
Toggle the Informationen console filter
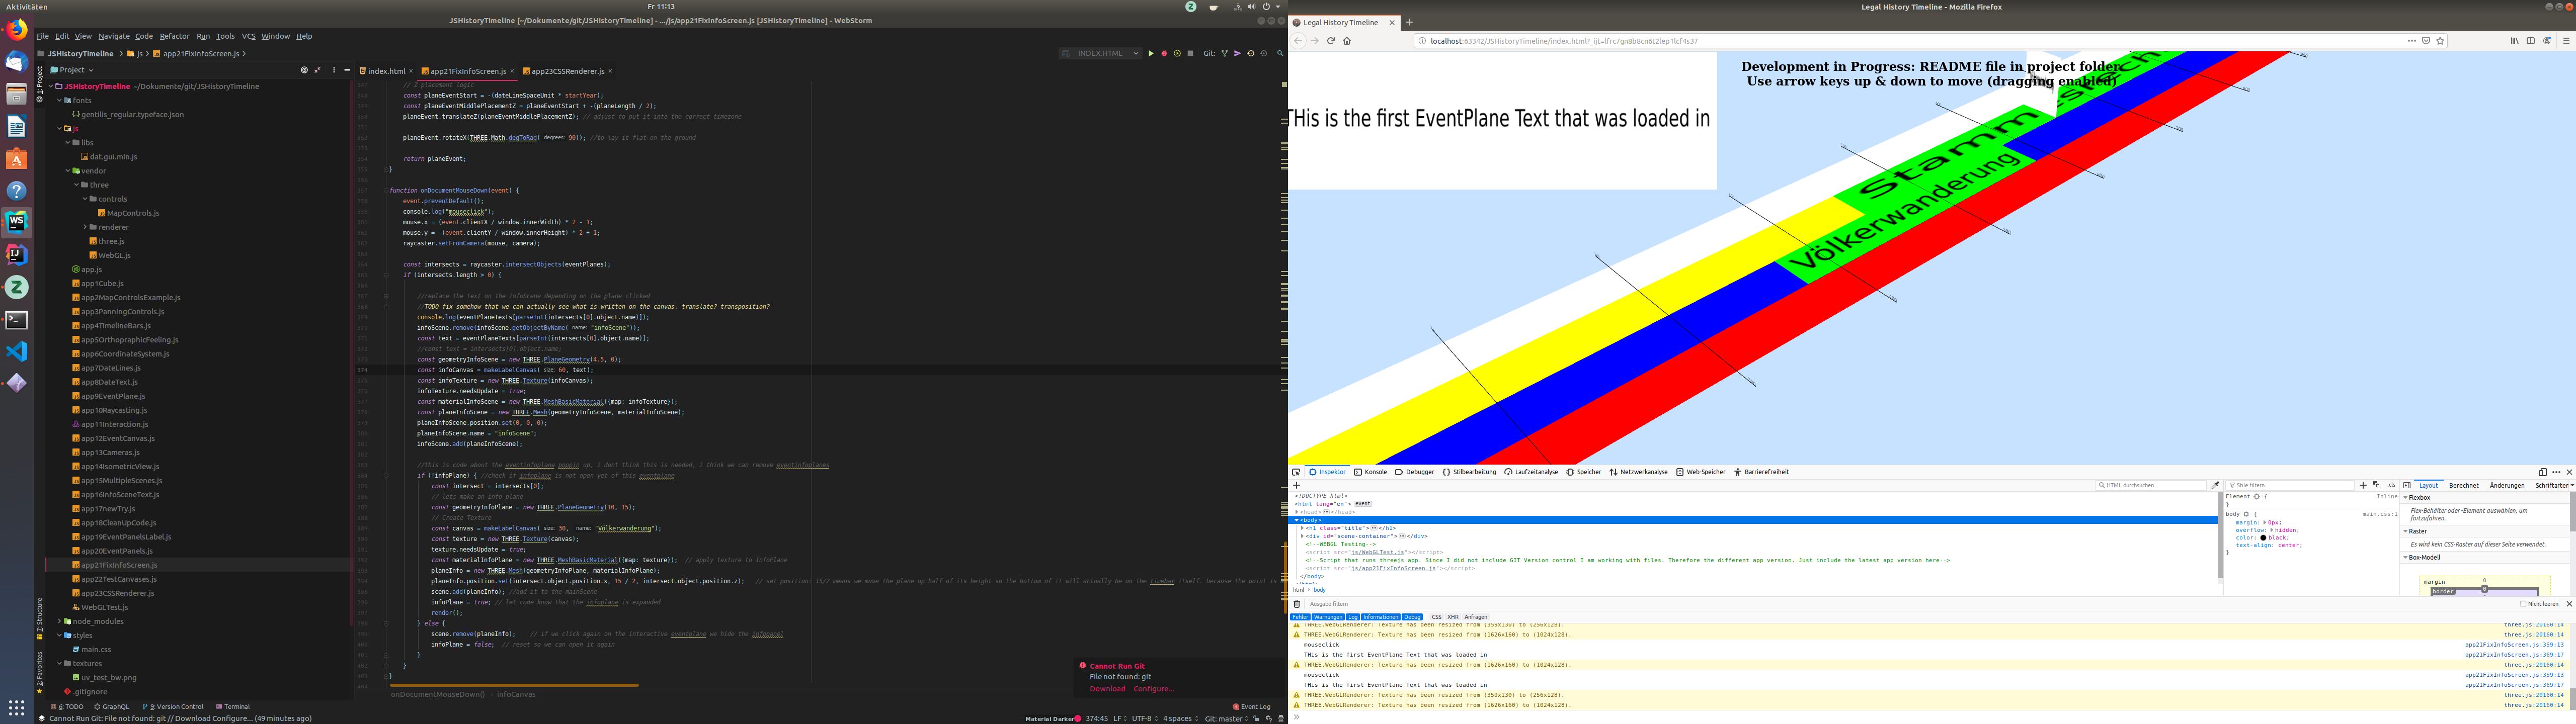pyautogui.click(x=1380, y=617)
